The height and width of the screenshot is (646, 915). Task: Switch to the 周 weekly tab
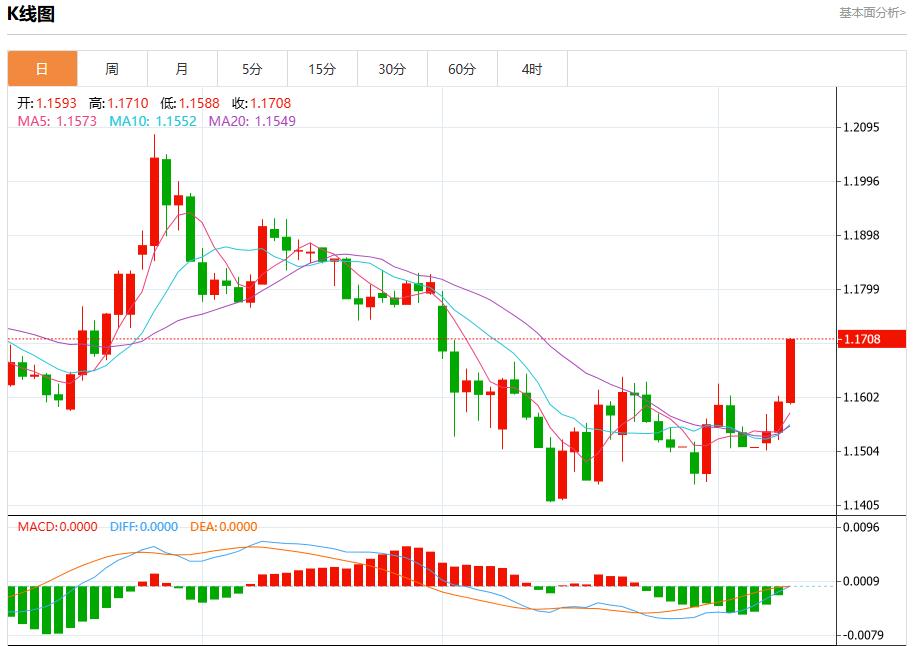[x=112, y=69]
